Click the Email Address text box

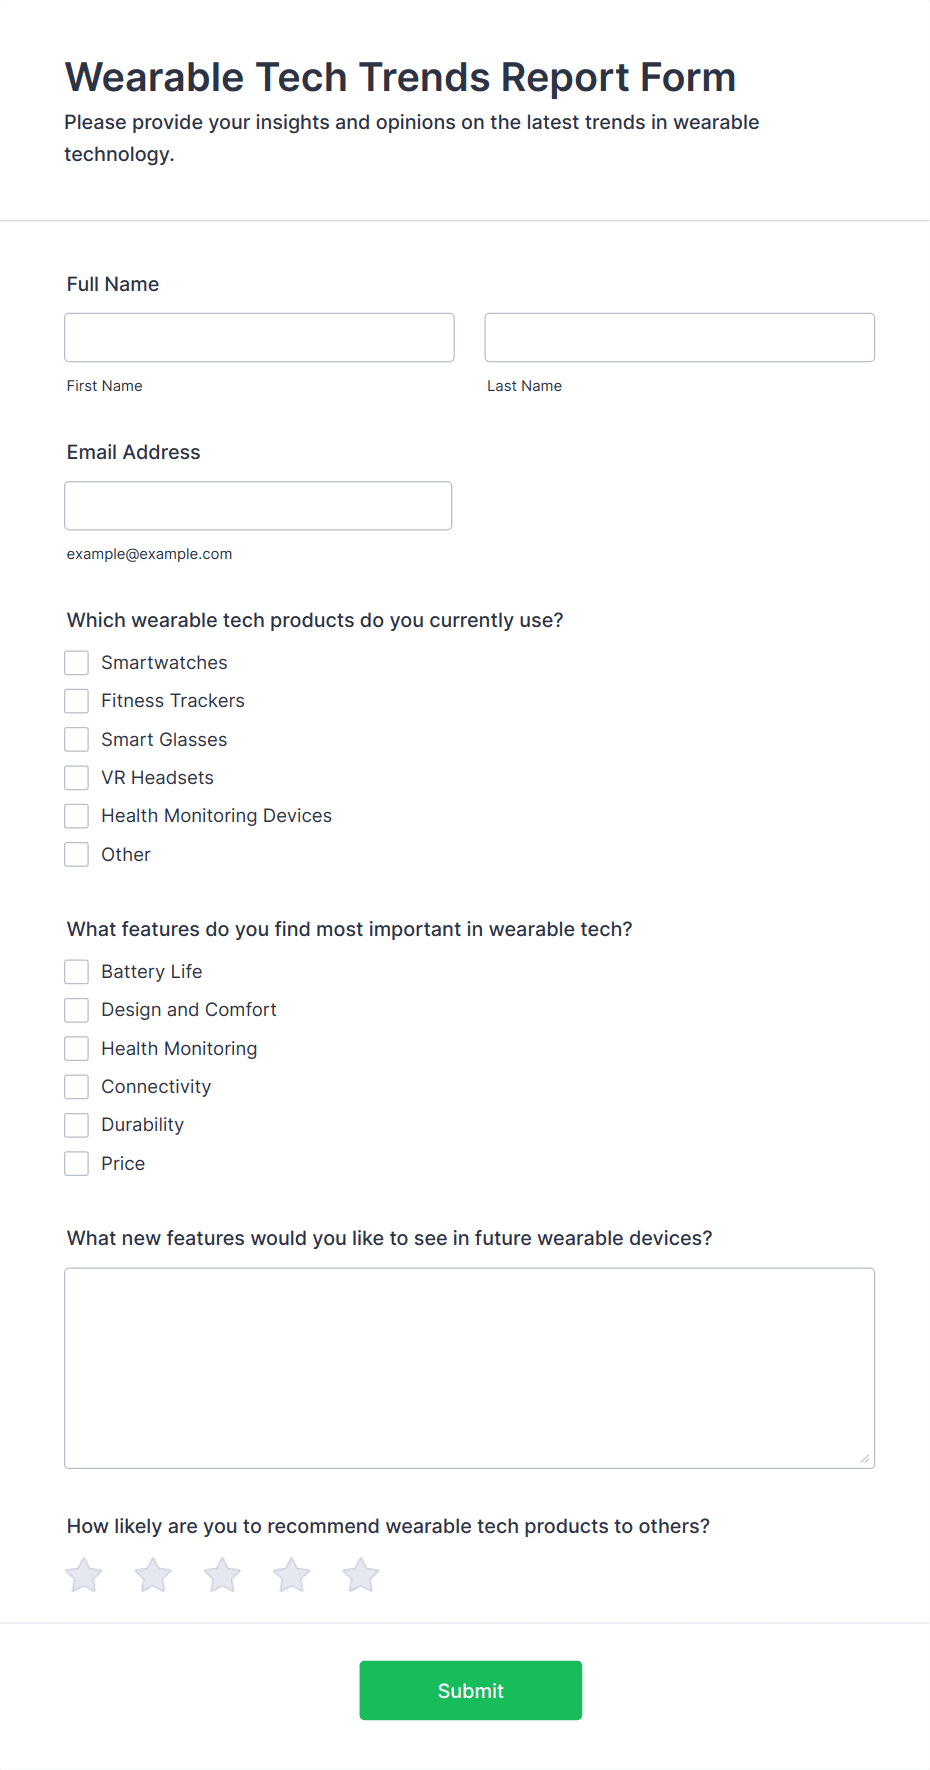(258, 506)
